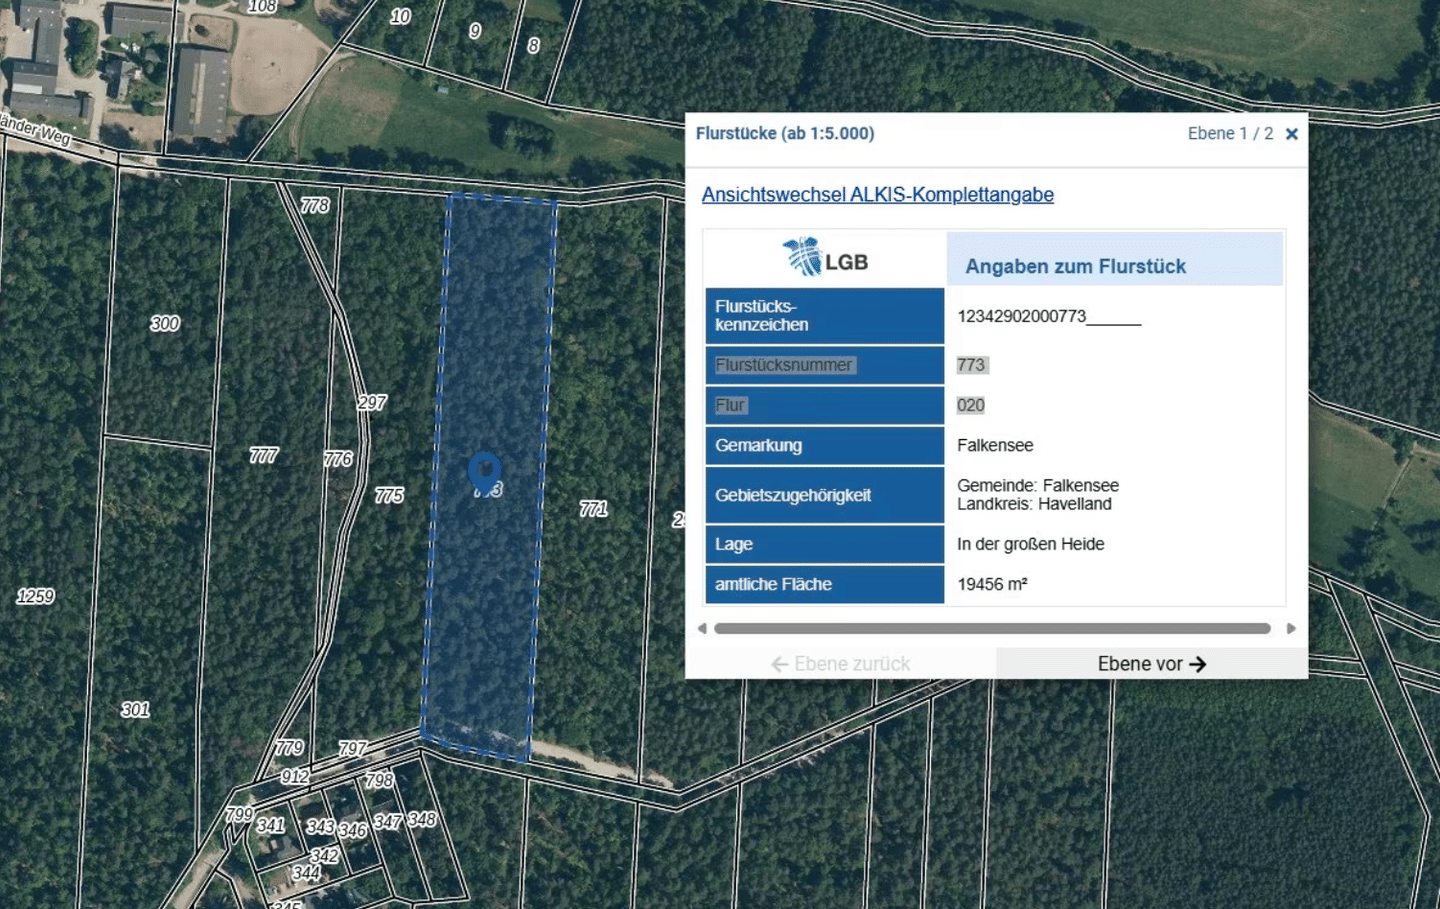Viewport: 1440px width, 909px height.
Task: Select parcel 777 on the map
Action: [x=263, y=456]
